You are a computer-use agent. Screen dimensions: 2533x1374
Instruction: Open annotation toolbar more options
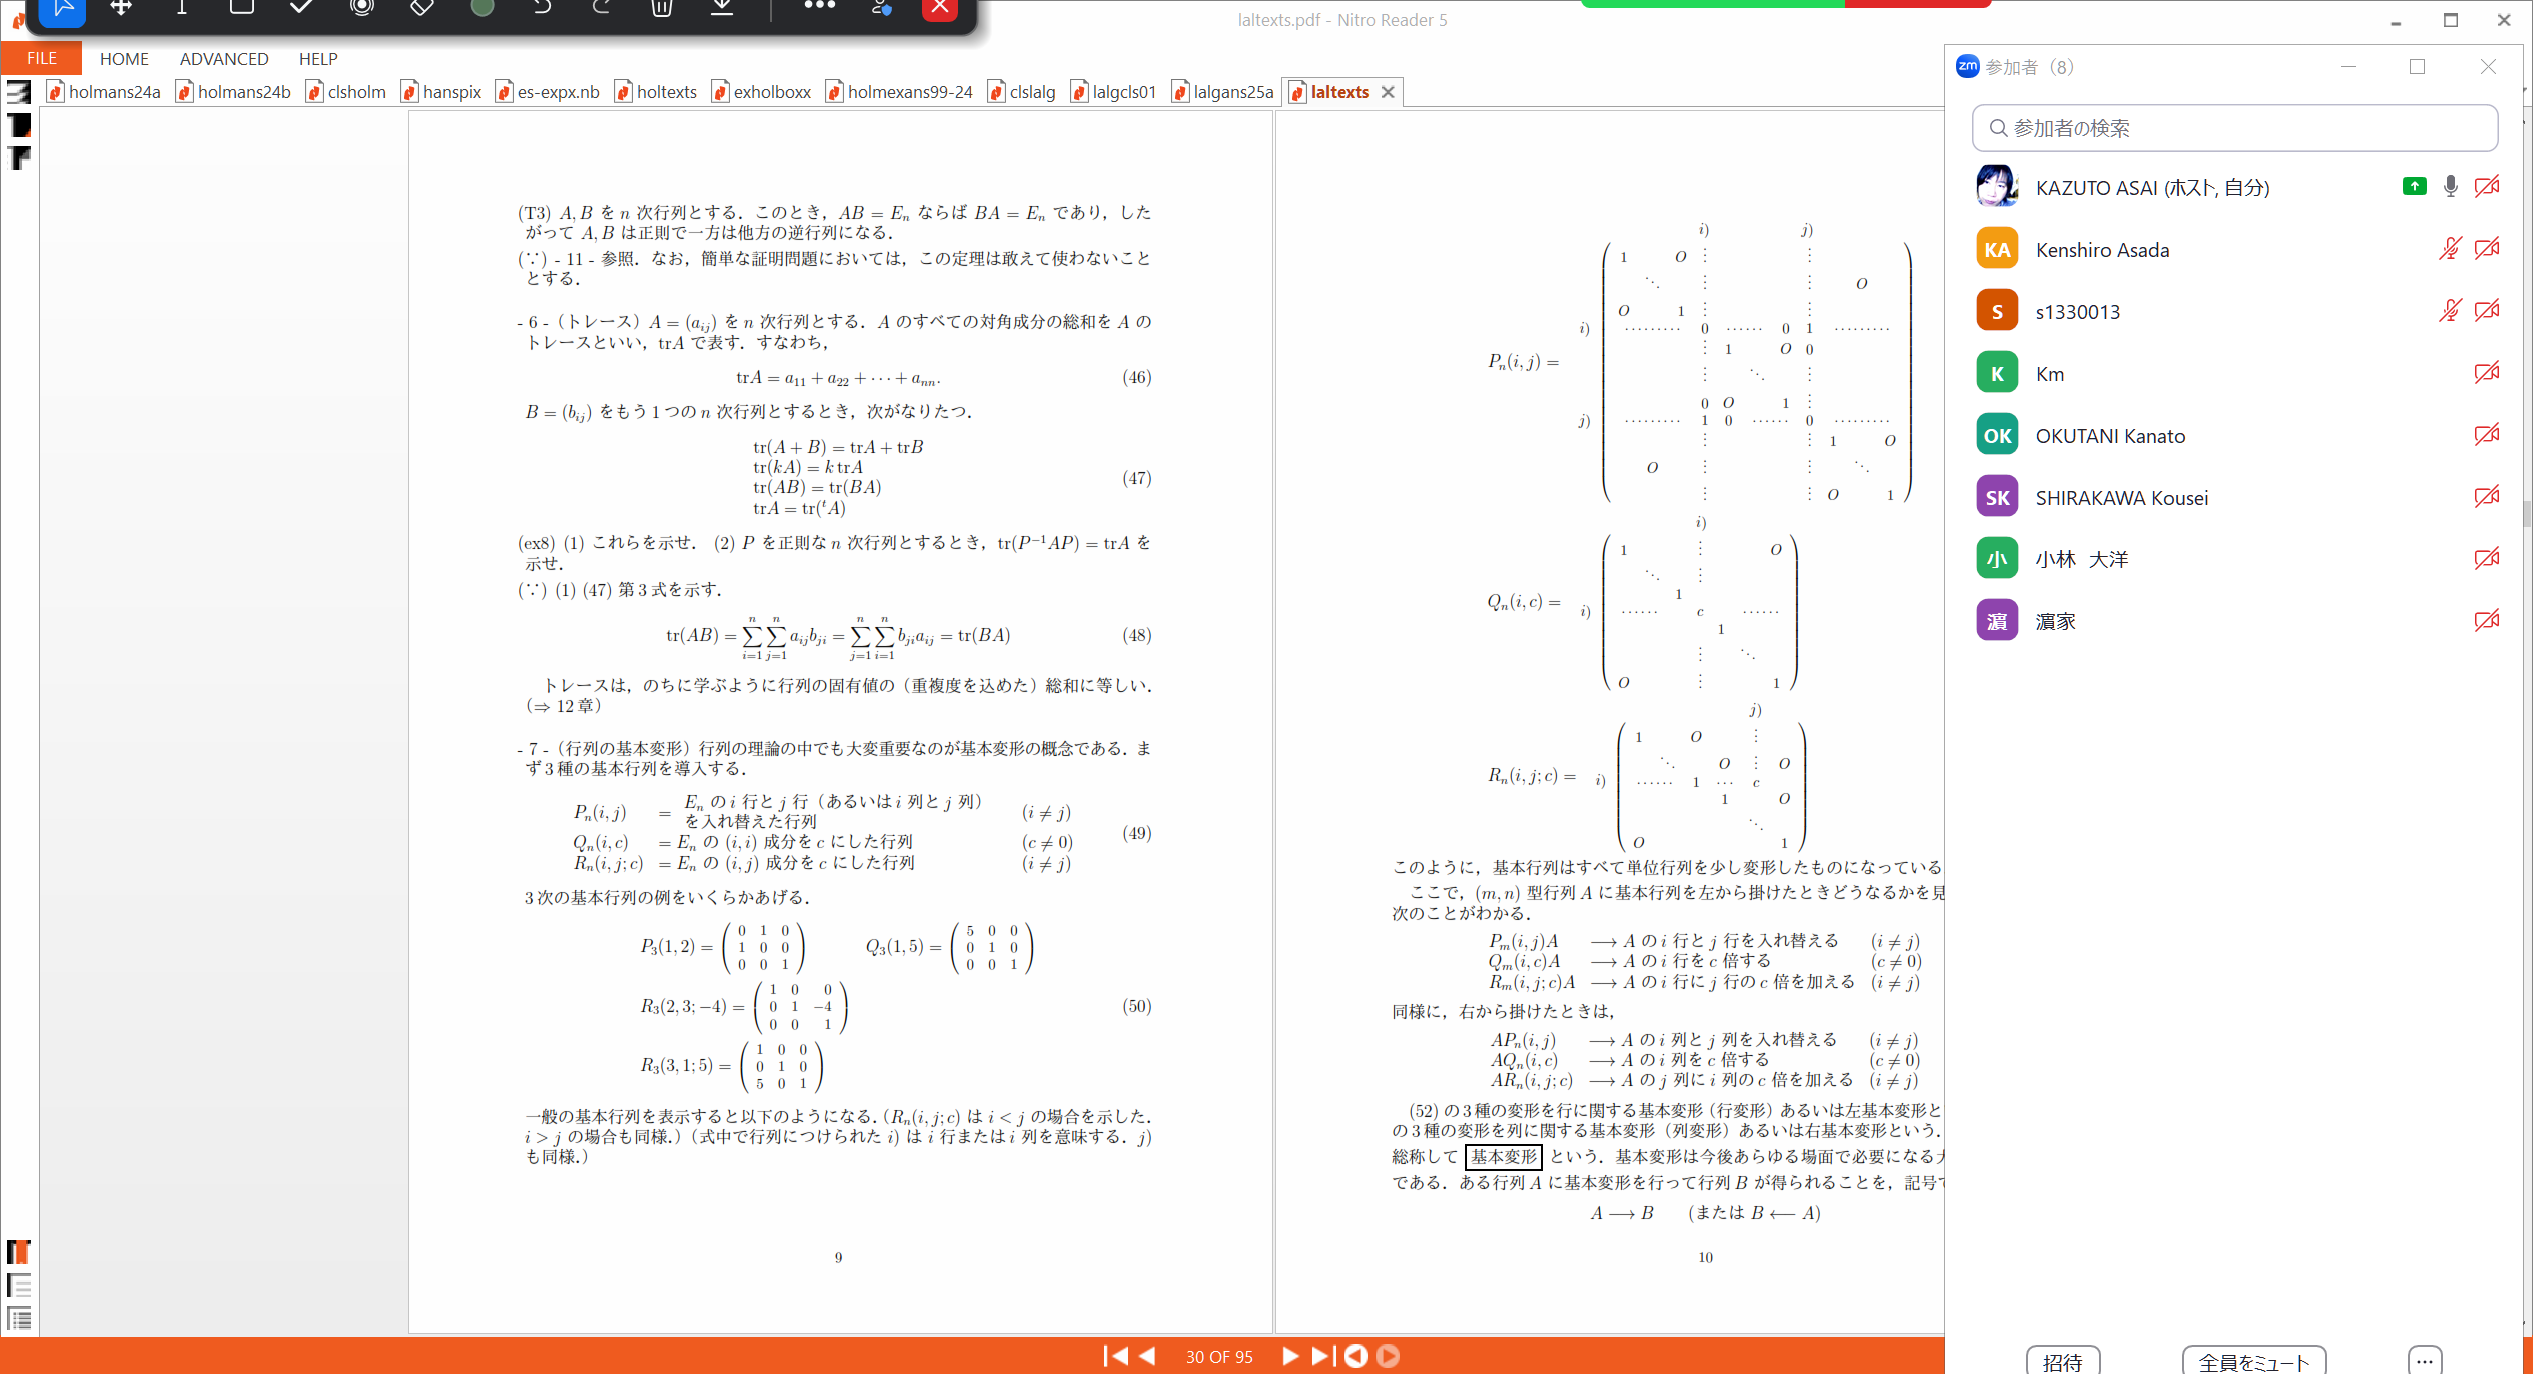click(x=819, y=6)
